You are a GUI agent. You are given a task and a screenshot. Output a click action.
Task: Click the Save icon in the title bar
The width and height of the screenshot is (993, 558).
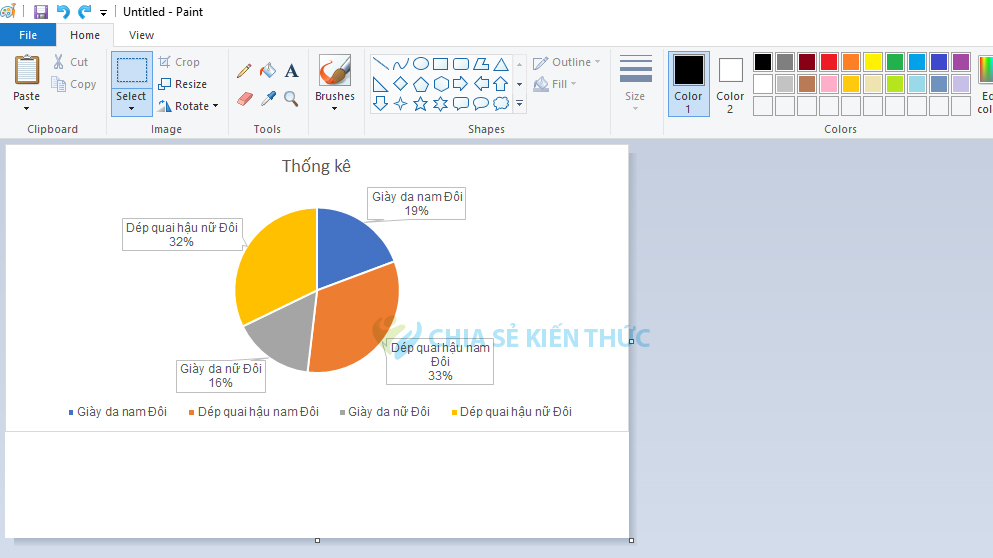[41, 11]
